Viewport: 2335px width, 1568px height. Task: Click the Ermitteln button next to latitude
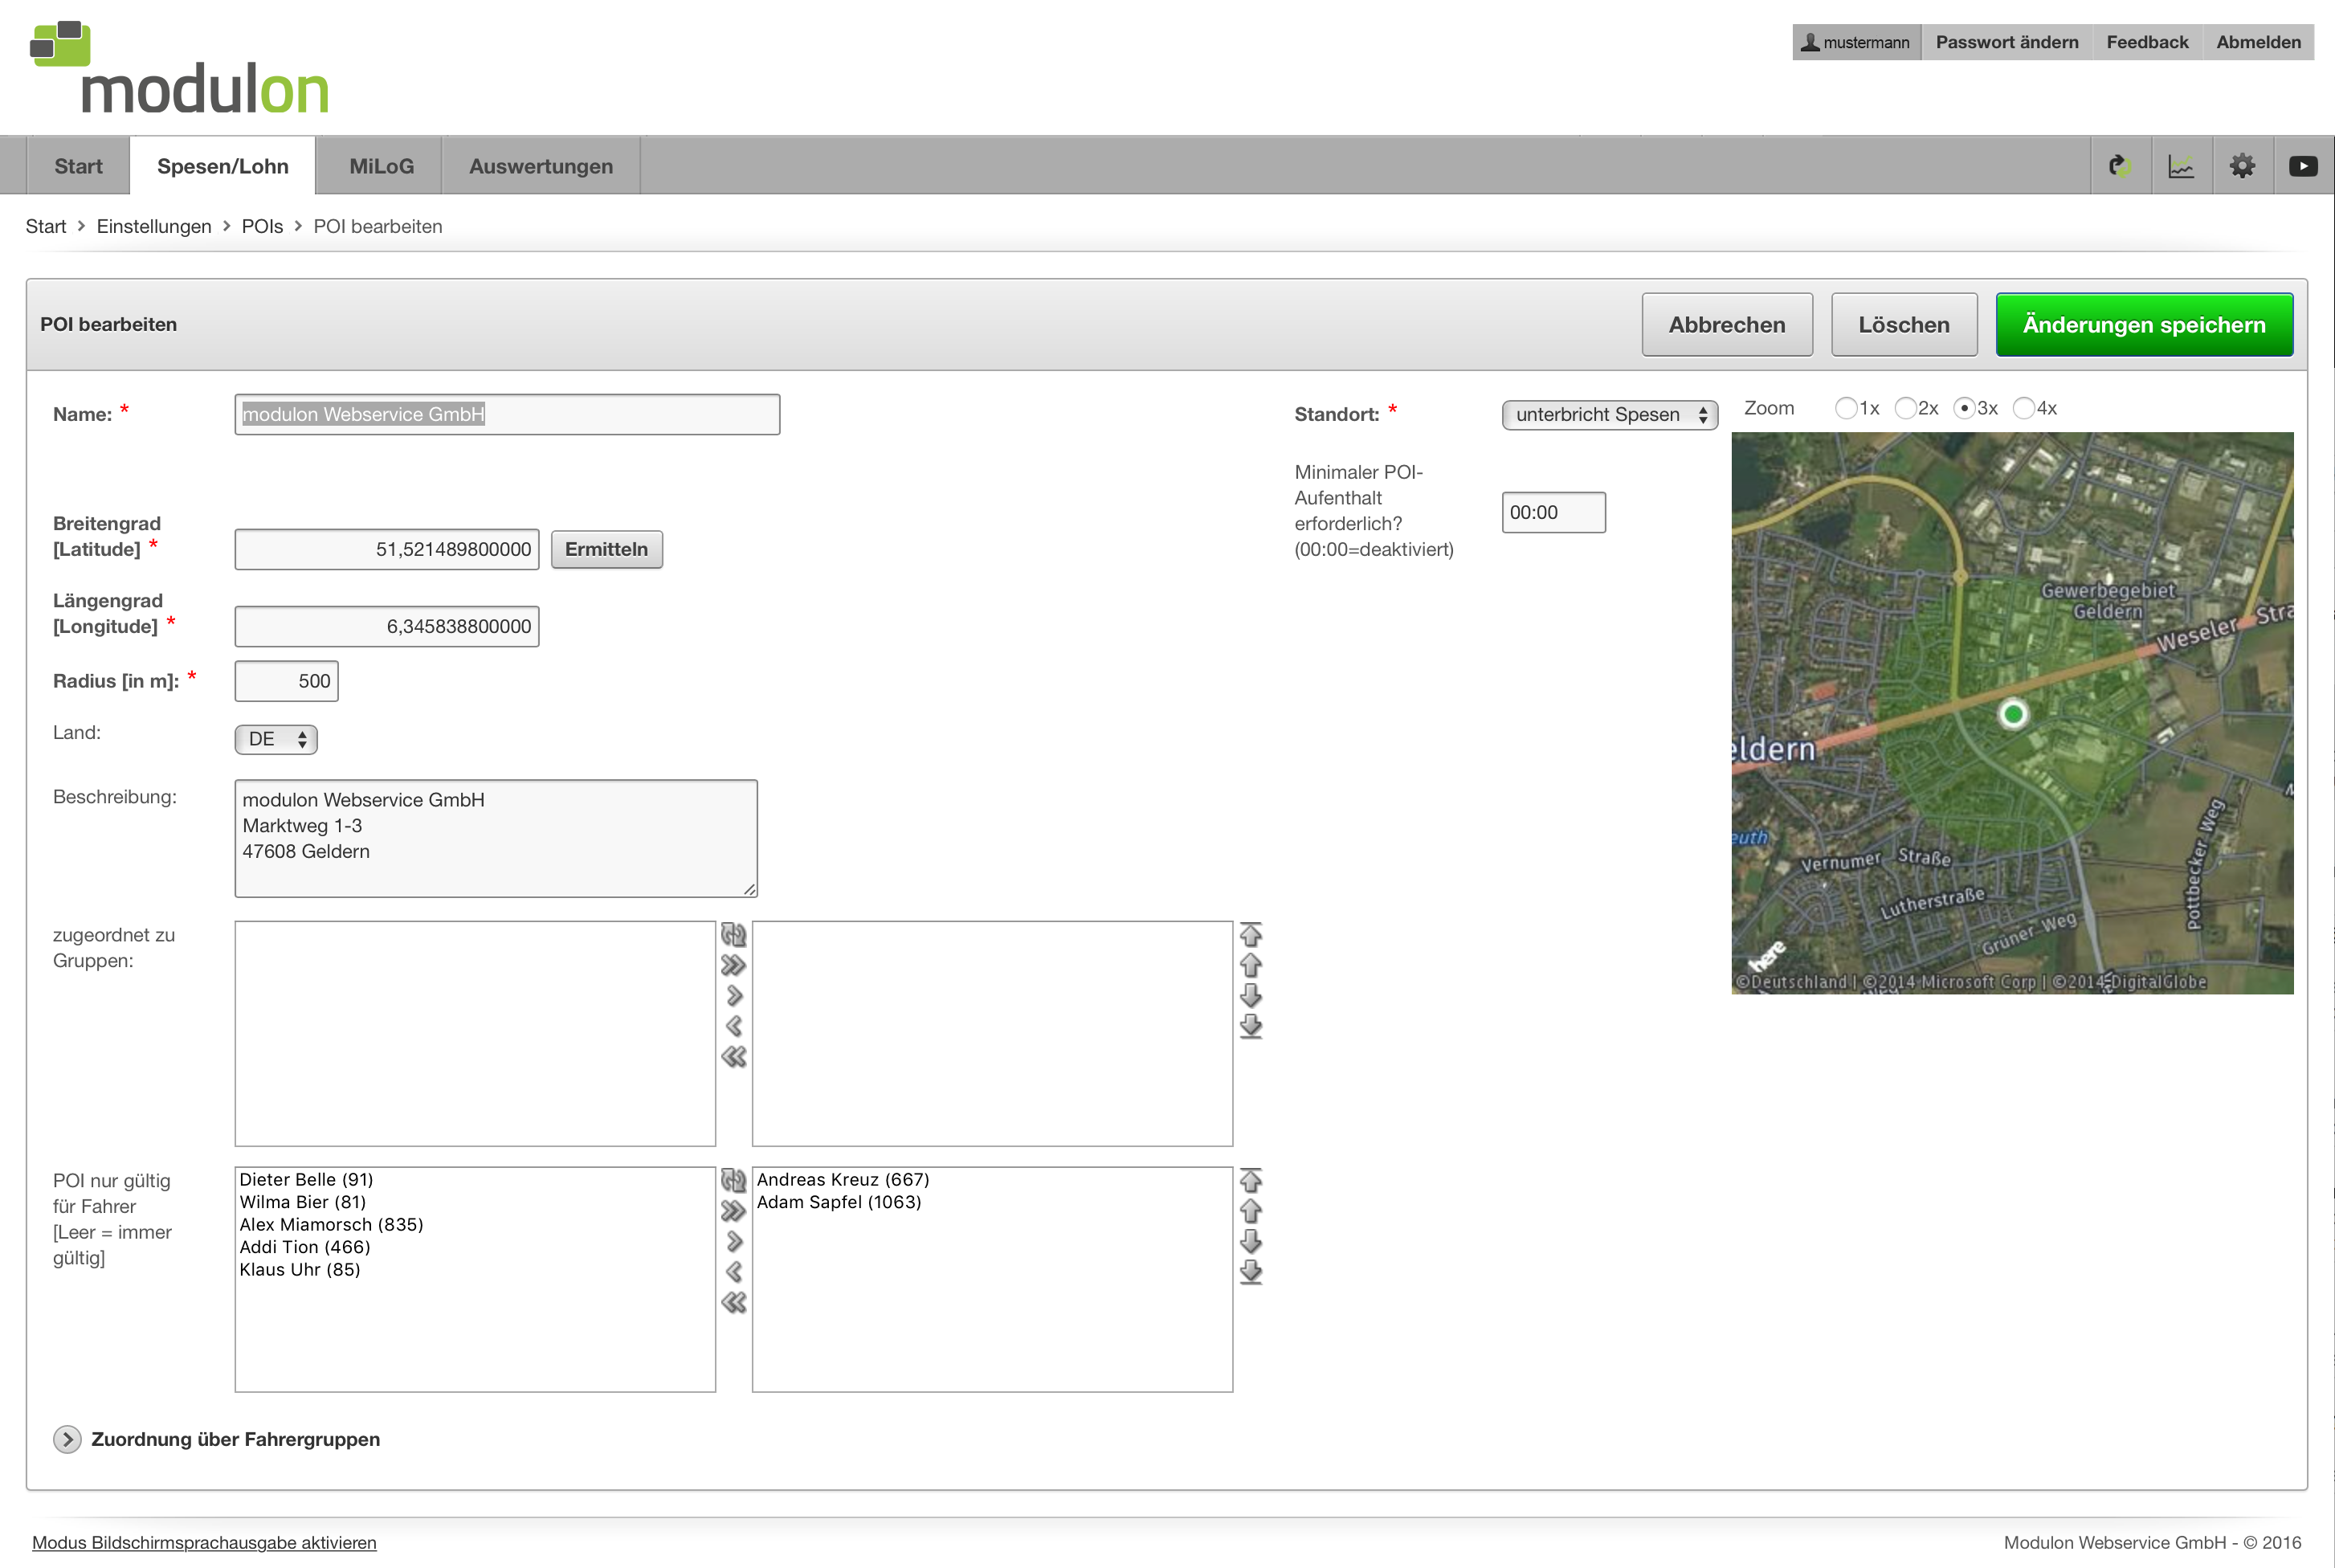pos(606,549)
